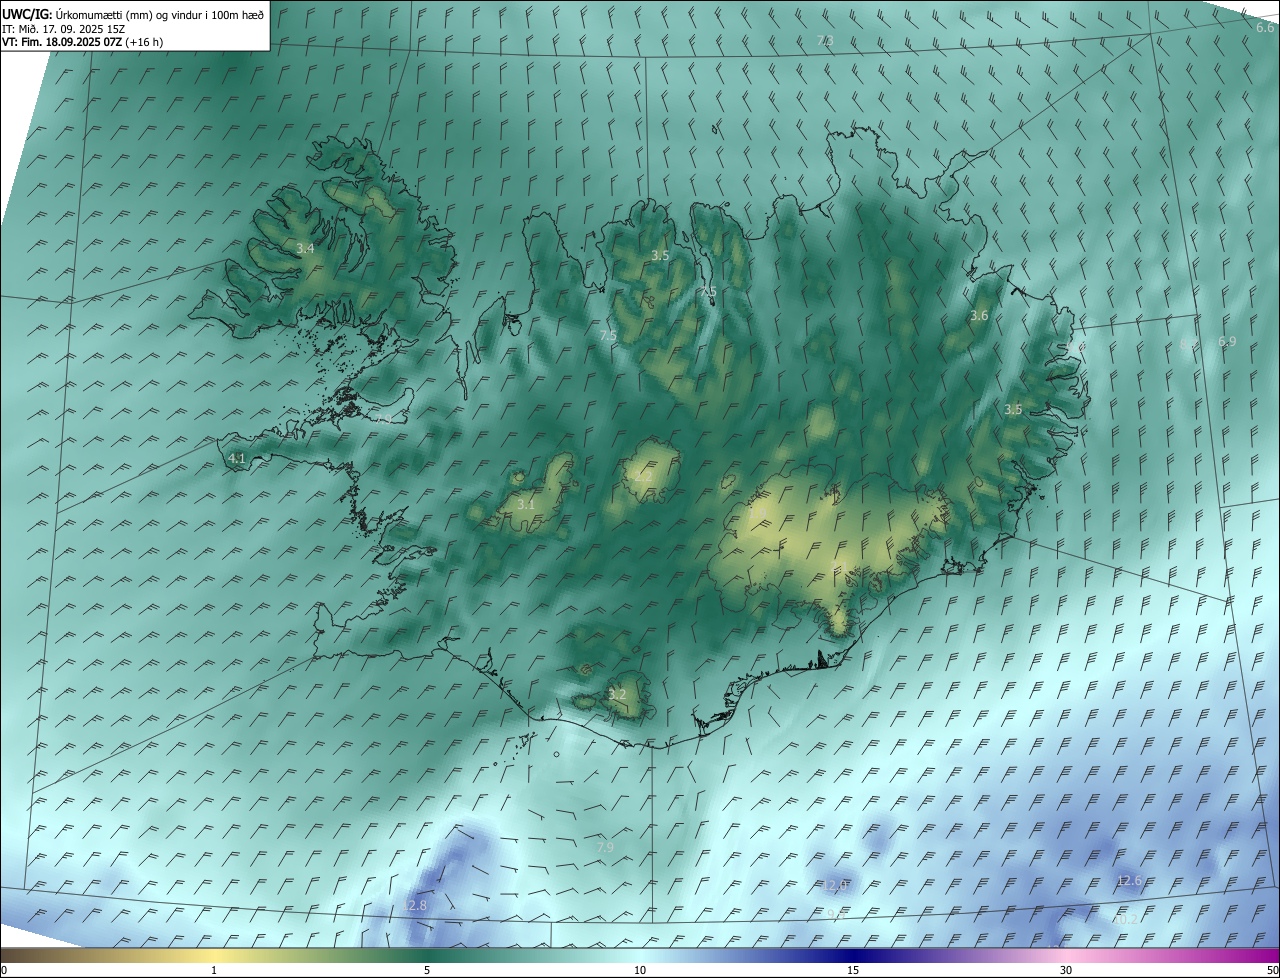Click the color scale tick labeled 5
The height and width of the screenshot is (978, 1280).
pos(427,971)
